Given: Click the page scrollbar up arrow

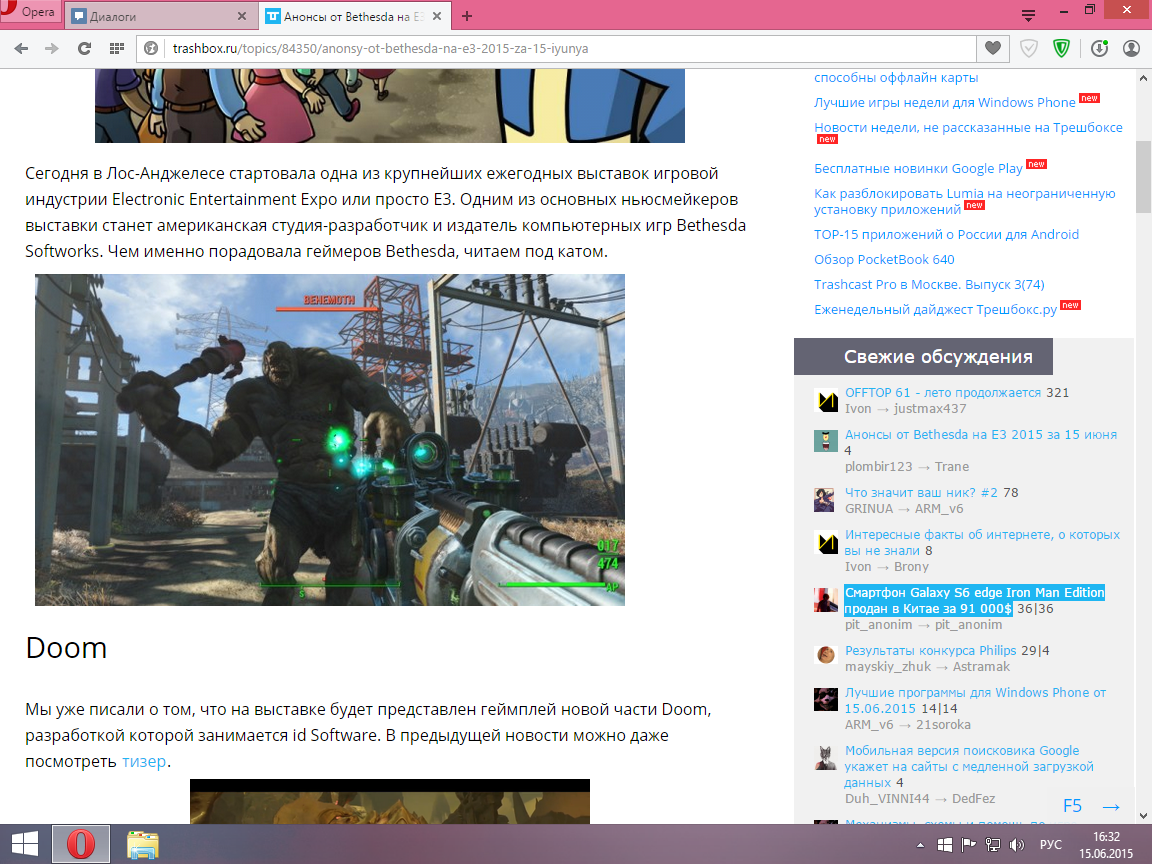Looking at the screenshot, I should tap(1143, 77).
